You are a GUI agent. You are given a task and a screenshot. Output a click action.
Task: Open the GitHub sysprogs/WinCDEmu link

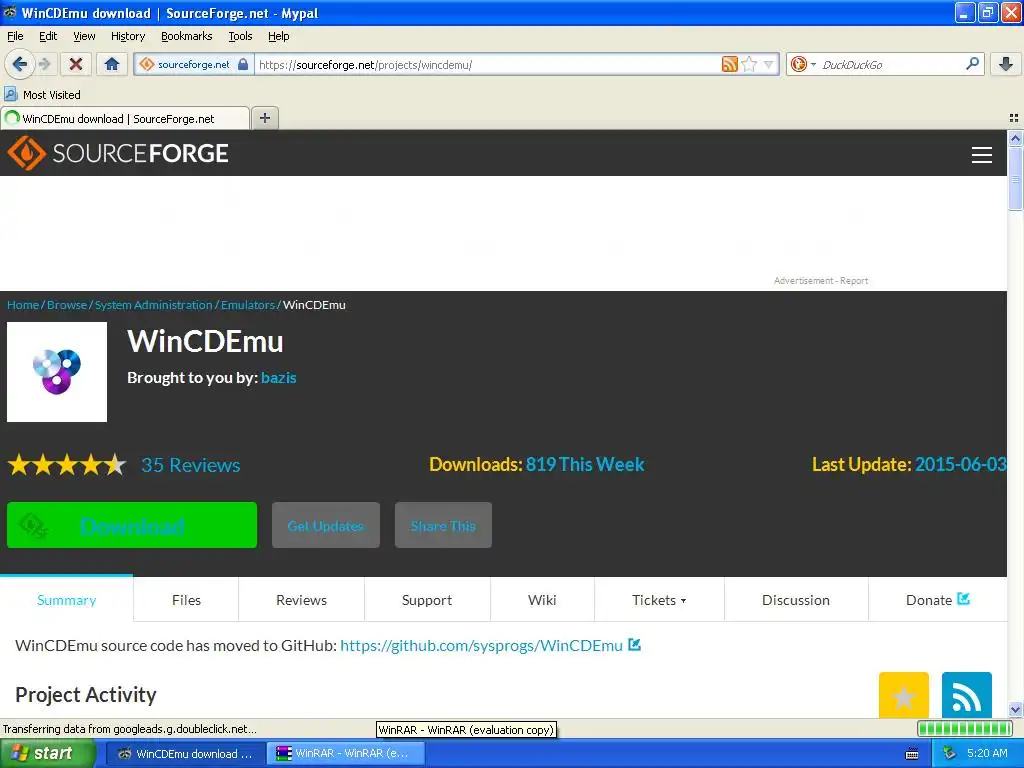(x=481, y=645)
